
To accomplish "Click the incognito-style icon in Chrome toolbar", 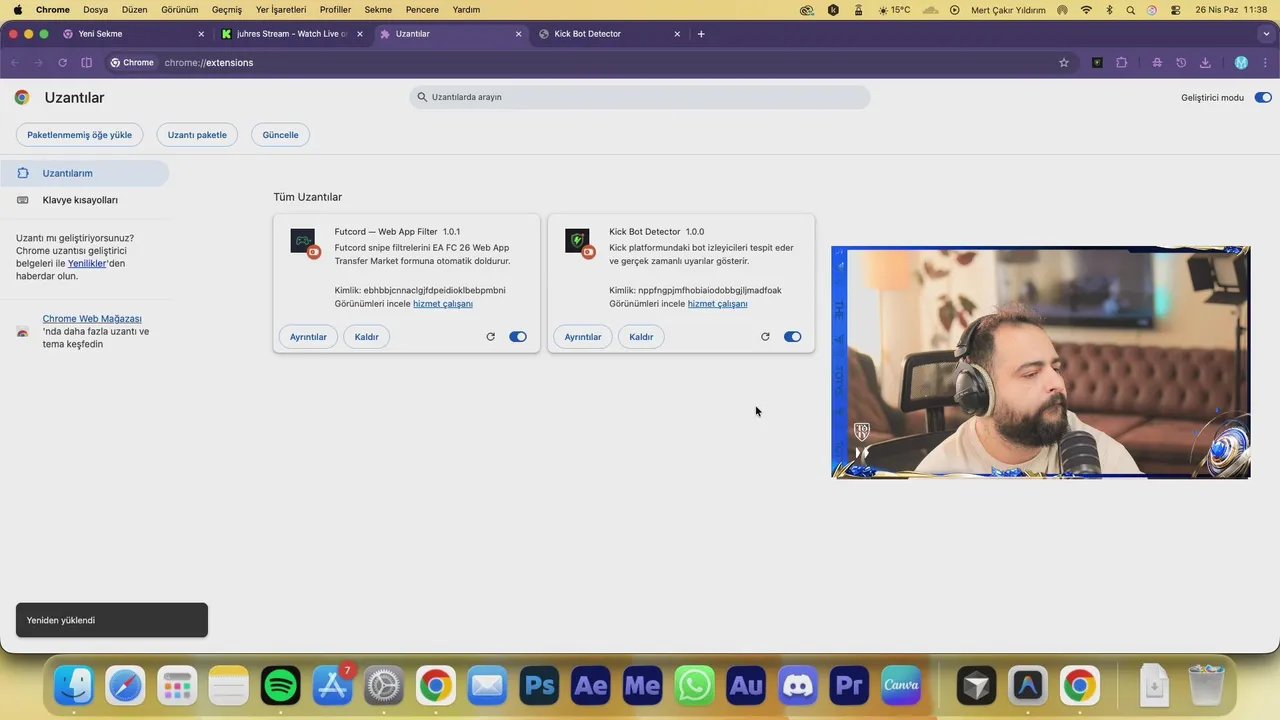I will (1157, 62).
